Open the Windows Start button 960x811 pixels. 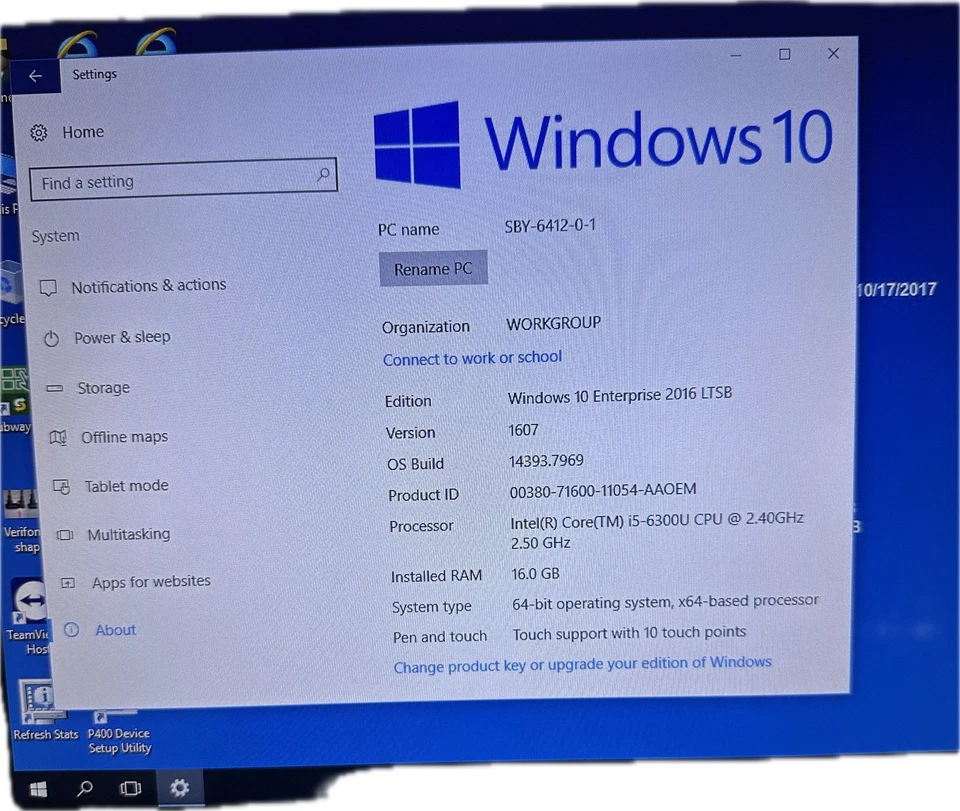[x=39, y=789]
